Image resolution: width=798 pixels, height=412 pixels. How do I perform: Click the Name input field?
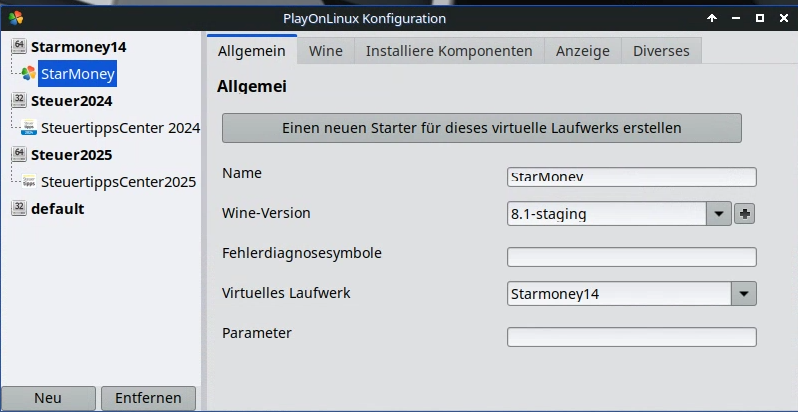pyautogui.click(x=632, y=177)
